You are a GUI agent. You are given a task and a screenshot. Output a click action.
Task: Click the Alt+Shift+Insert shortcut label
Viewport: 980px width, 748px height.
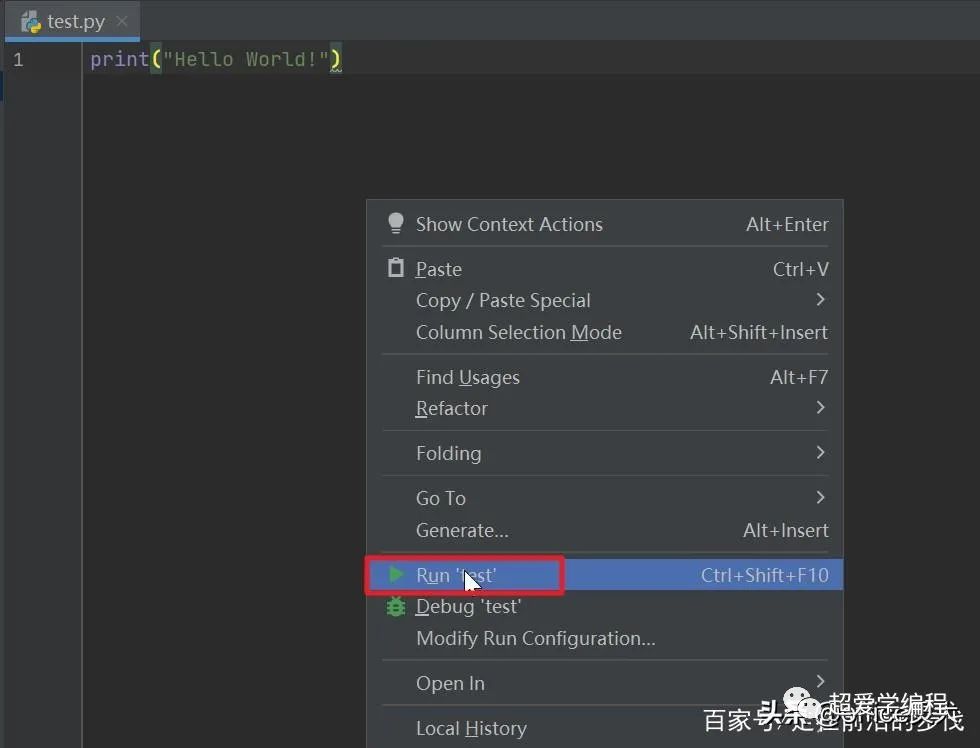759,332
